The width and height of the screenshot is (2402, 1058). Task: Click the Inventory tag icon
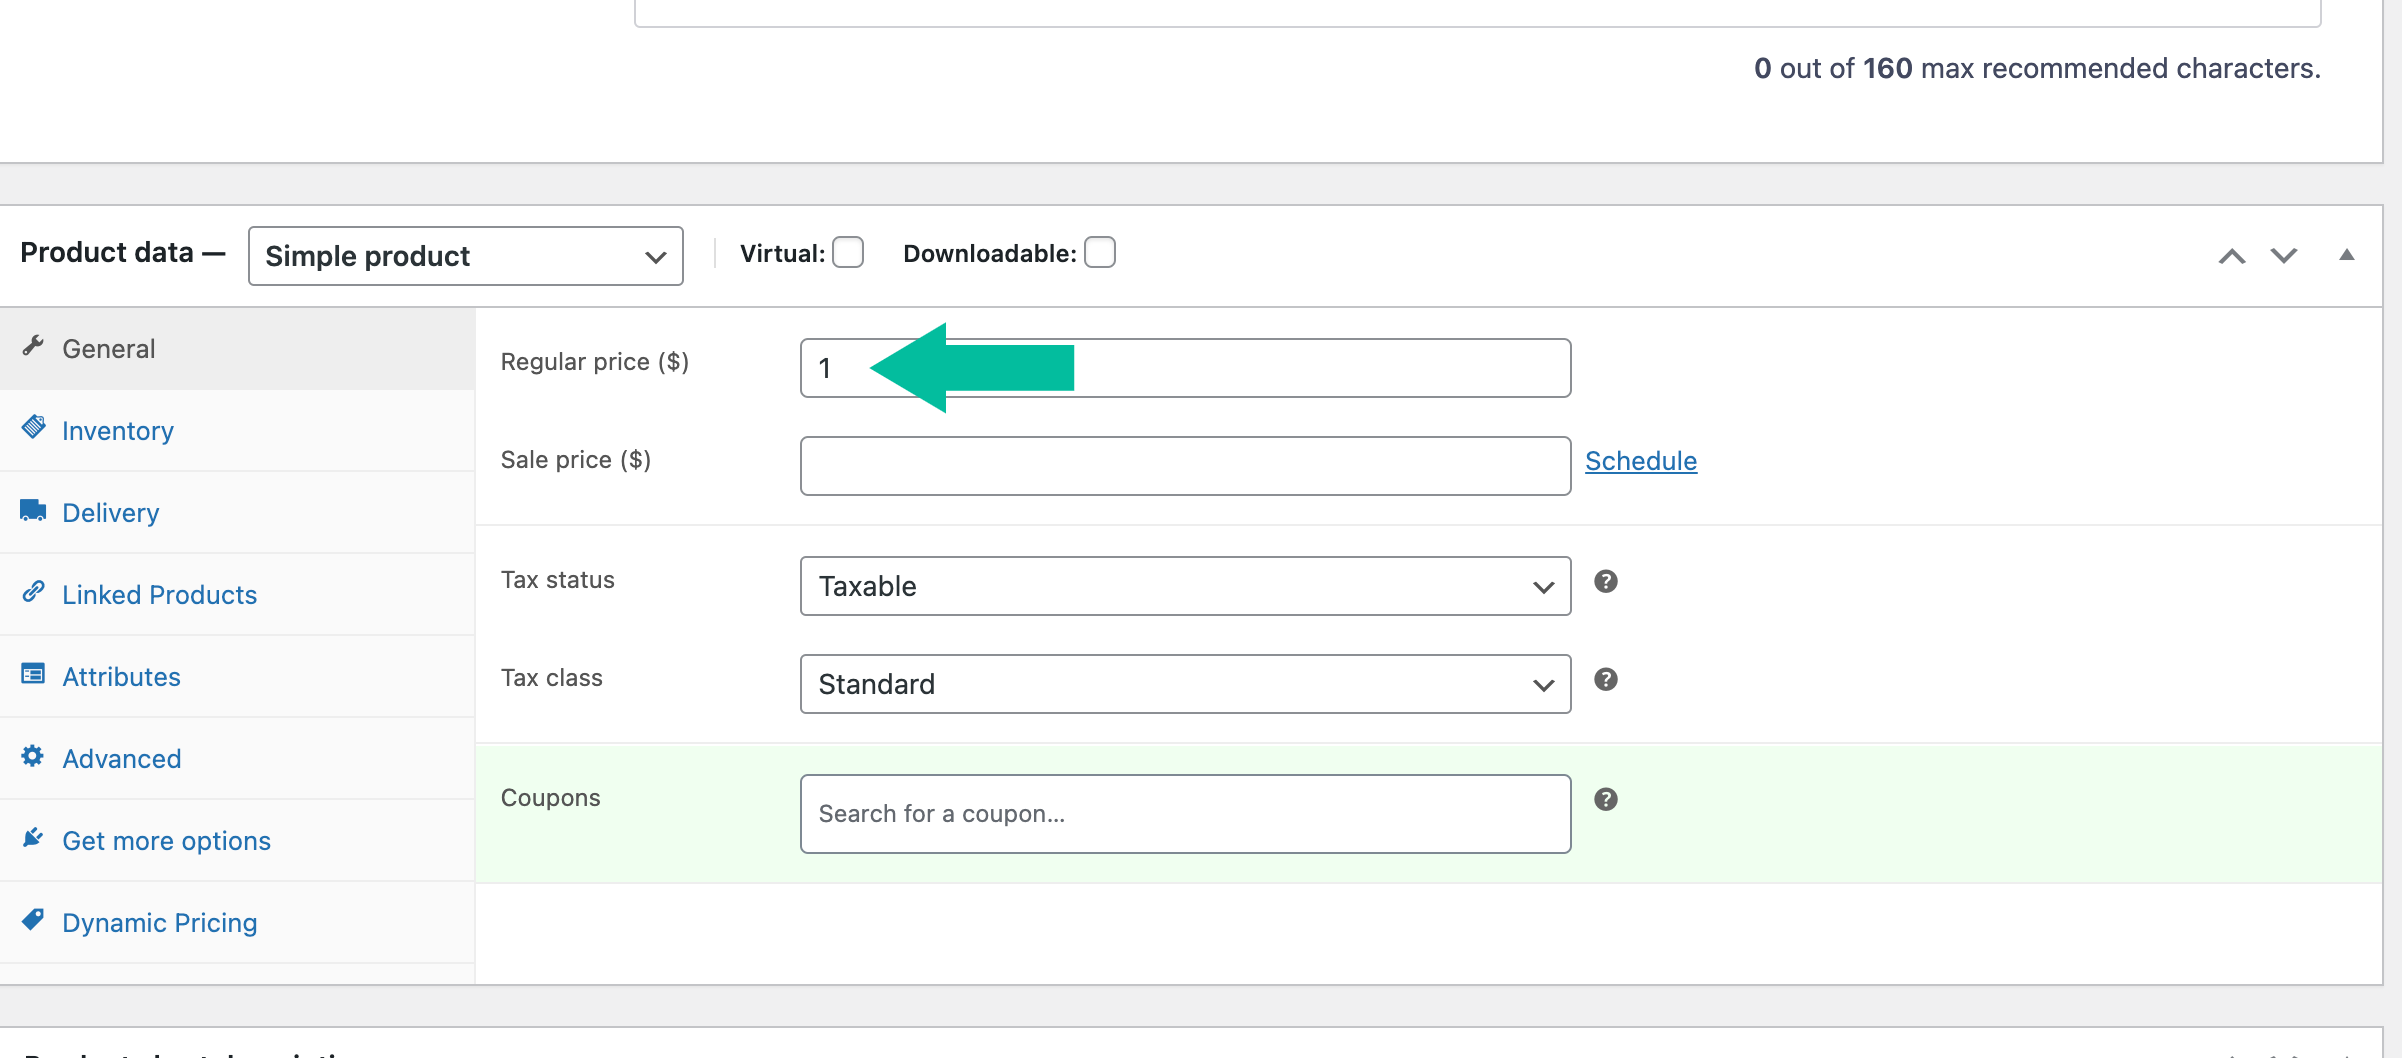tap(33, 428)
